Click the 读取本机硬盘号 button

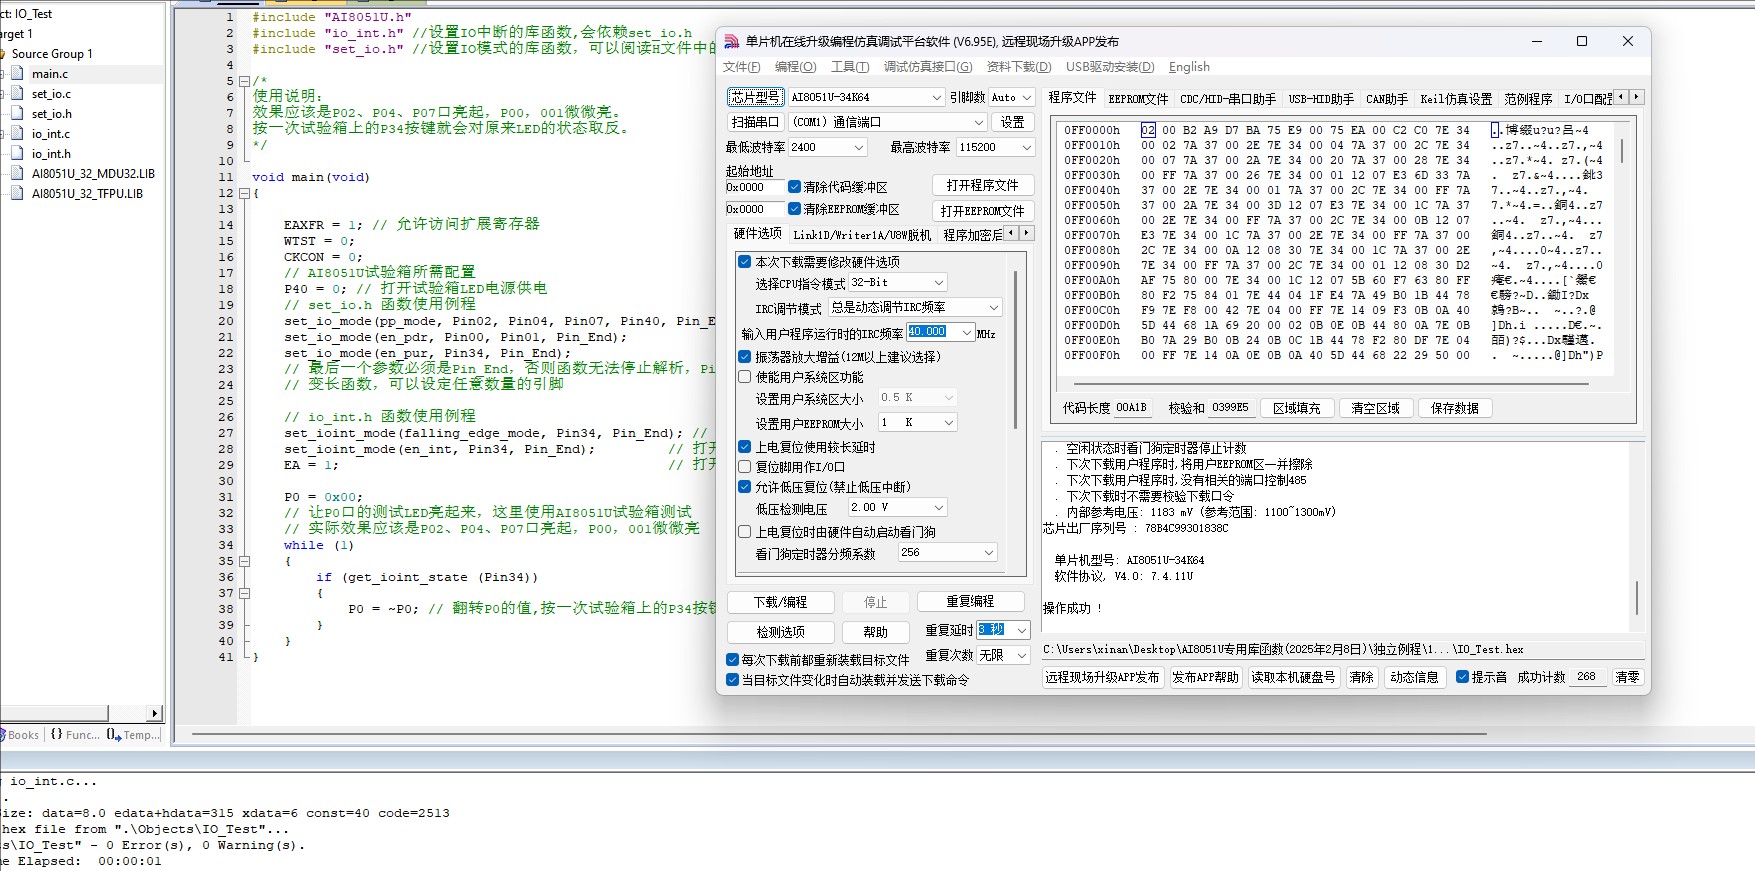tap(1293, 677)
